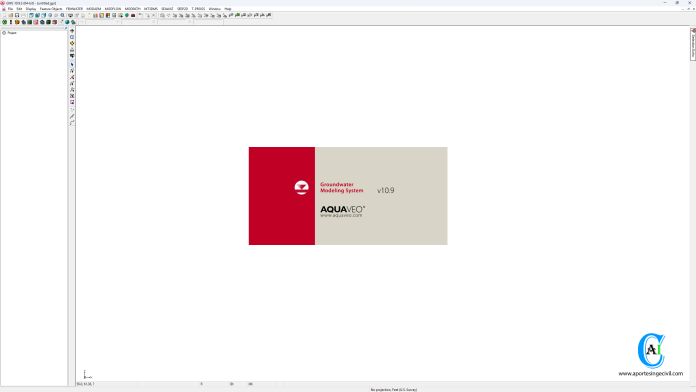Image resolution: width=696 pixels, height=392 pixels.
Task: Click the v10.9 version text on splash
Action: pos(386,190)
